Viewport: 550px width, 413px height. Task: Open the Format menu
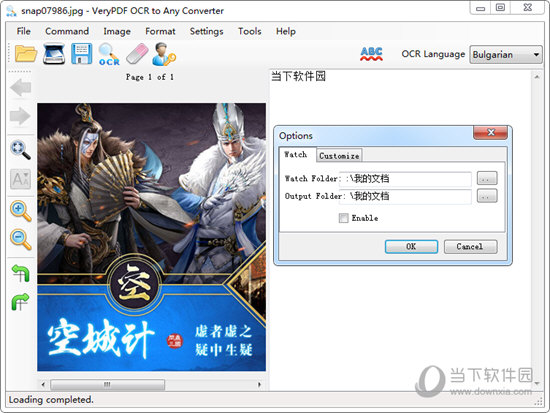[x=160, y=31]
